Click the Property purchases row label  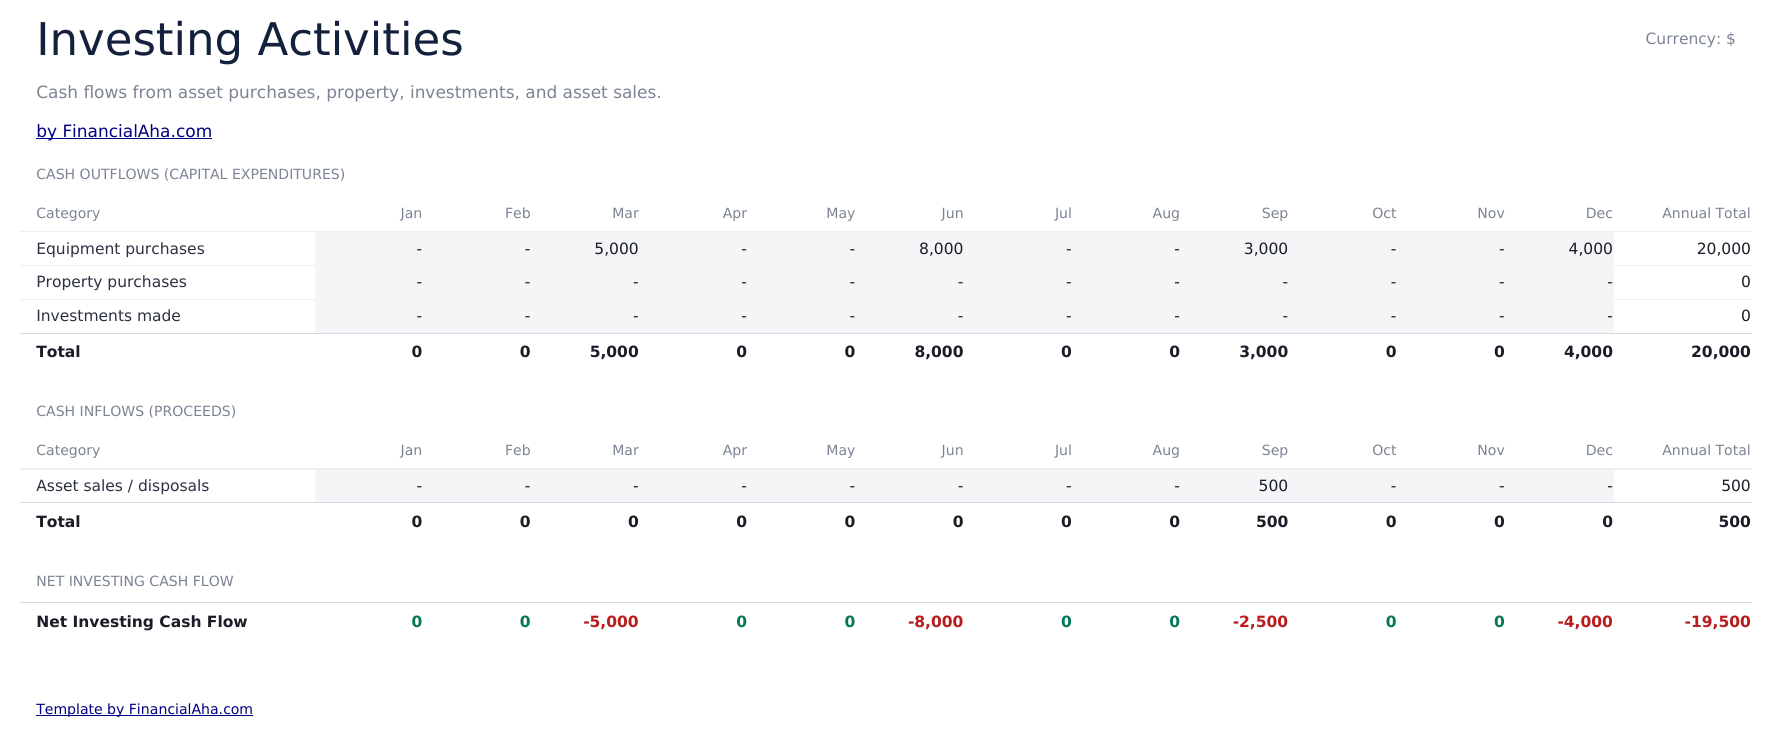[111, 282]
